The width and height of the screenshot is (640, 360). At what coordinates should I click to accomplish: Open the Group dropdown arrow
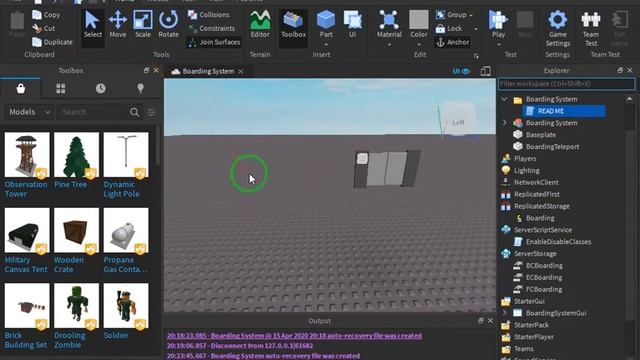click(471, 16)
